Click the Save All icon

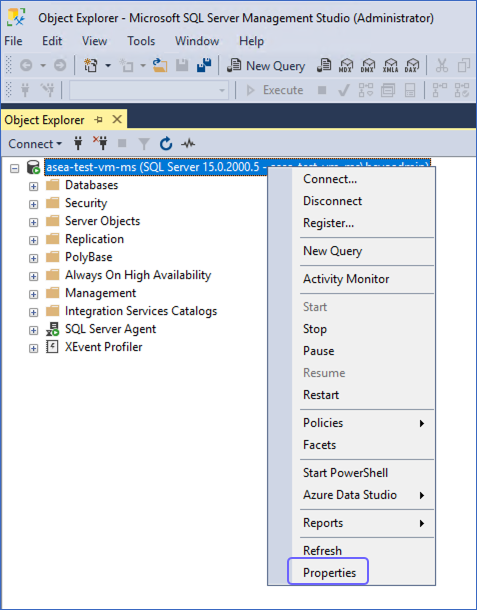[204, 65]
